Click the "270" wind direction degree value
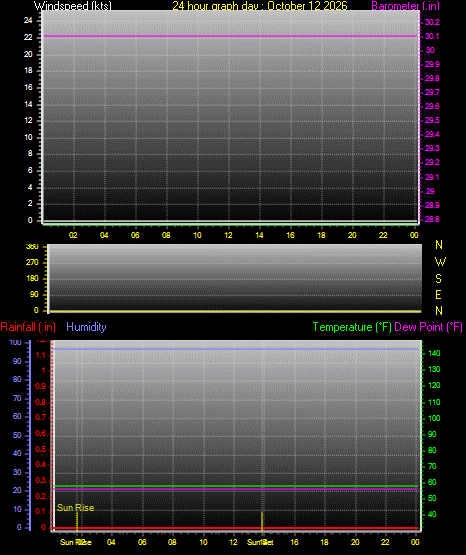 (32, 262)
